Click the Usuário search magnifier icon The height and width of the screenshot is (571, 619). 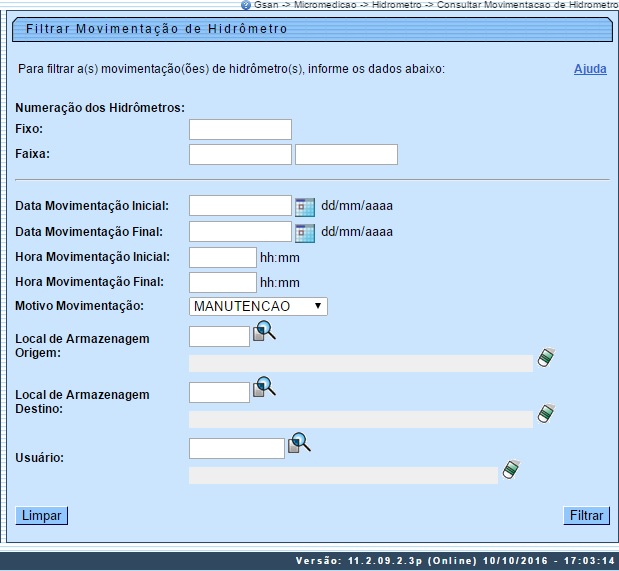299,443
